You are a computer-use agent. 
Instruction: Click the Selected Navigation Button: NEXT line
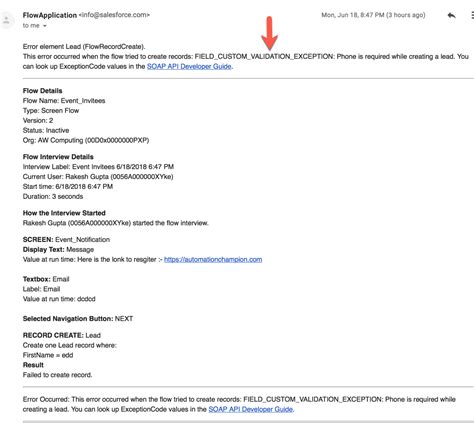(x=78, y=319)
